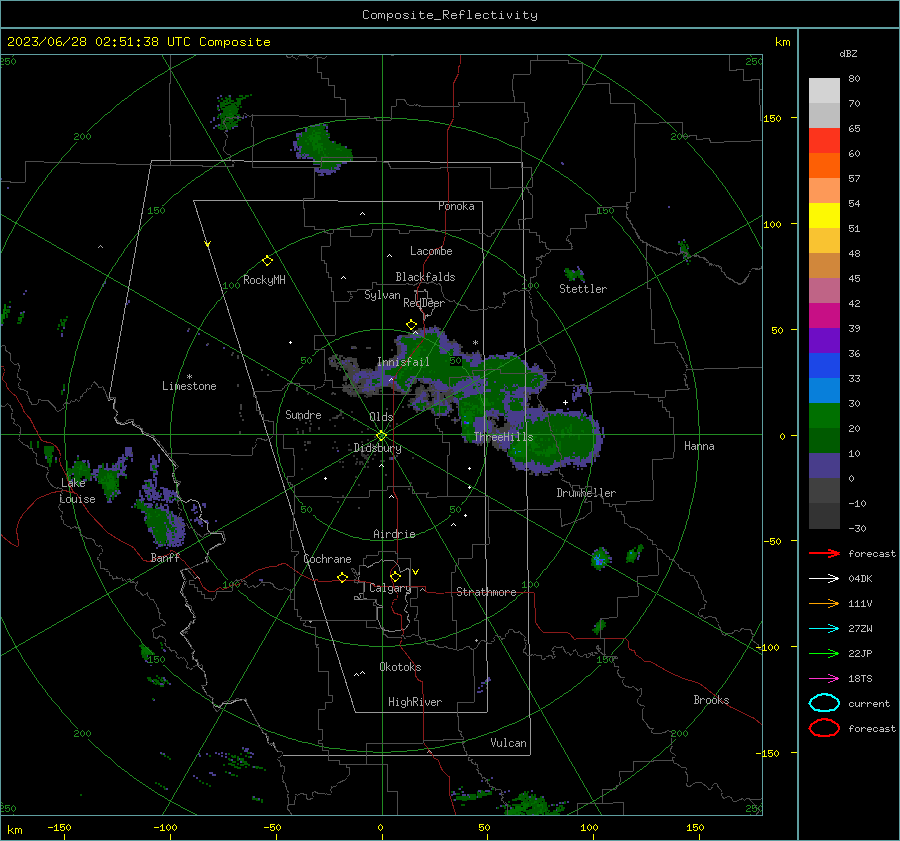
Task: Pick the magenta swatch in dBZ legend
Action: pyautogui.click(x=824, y=316)
